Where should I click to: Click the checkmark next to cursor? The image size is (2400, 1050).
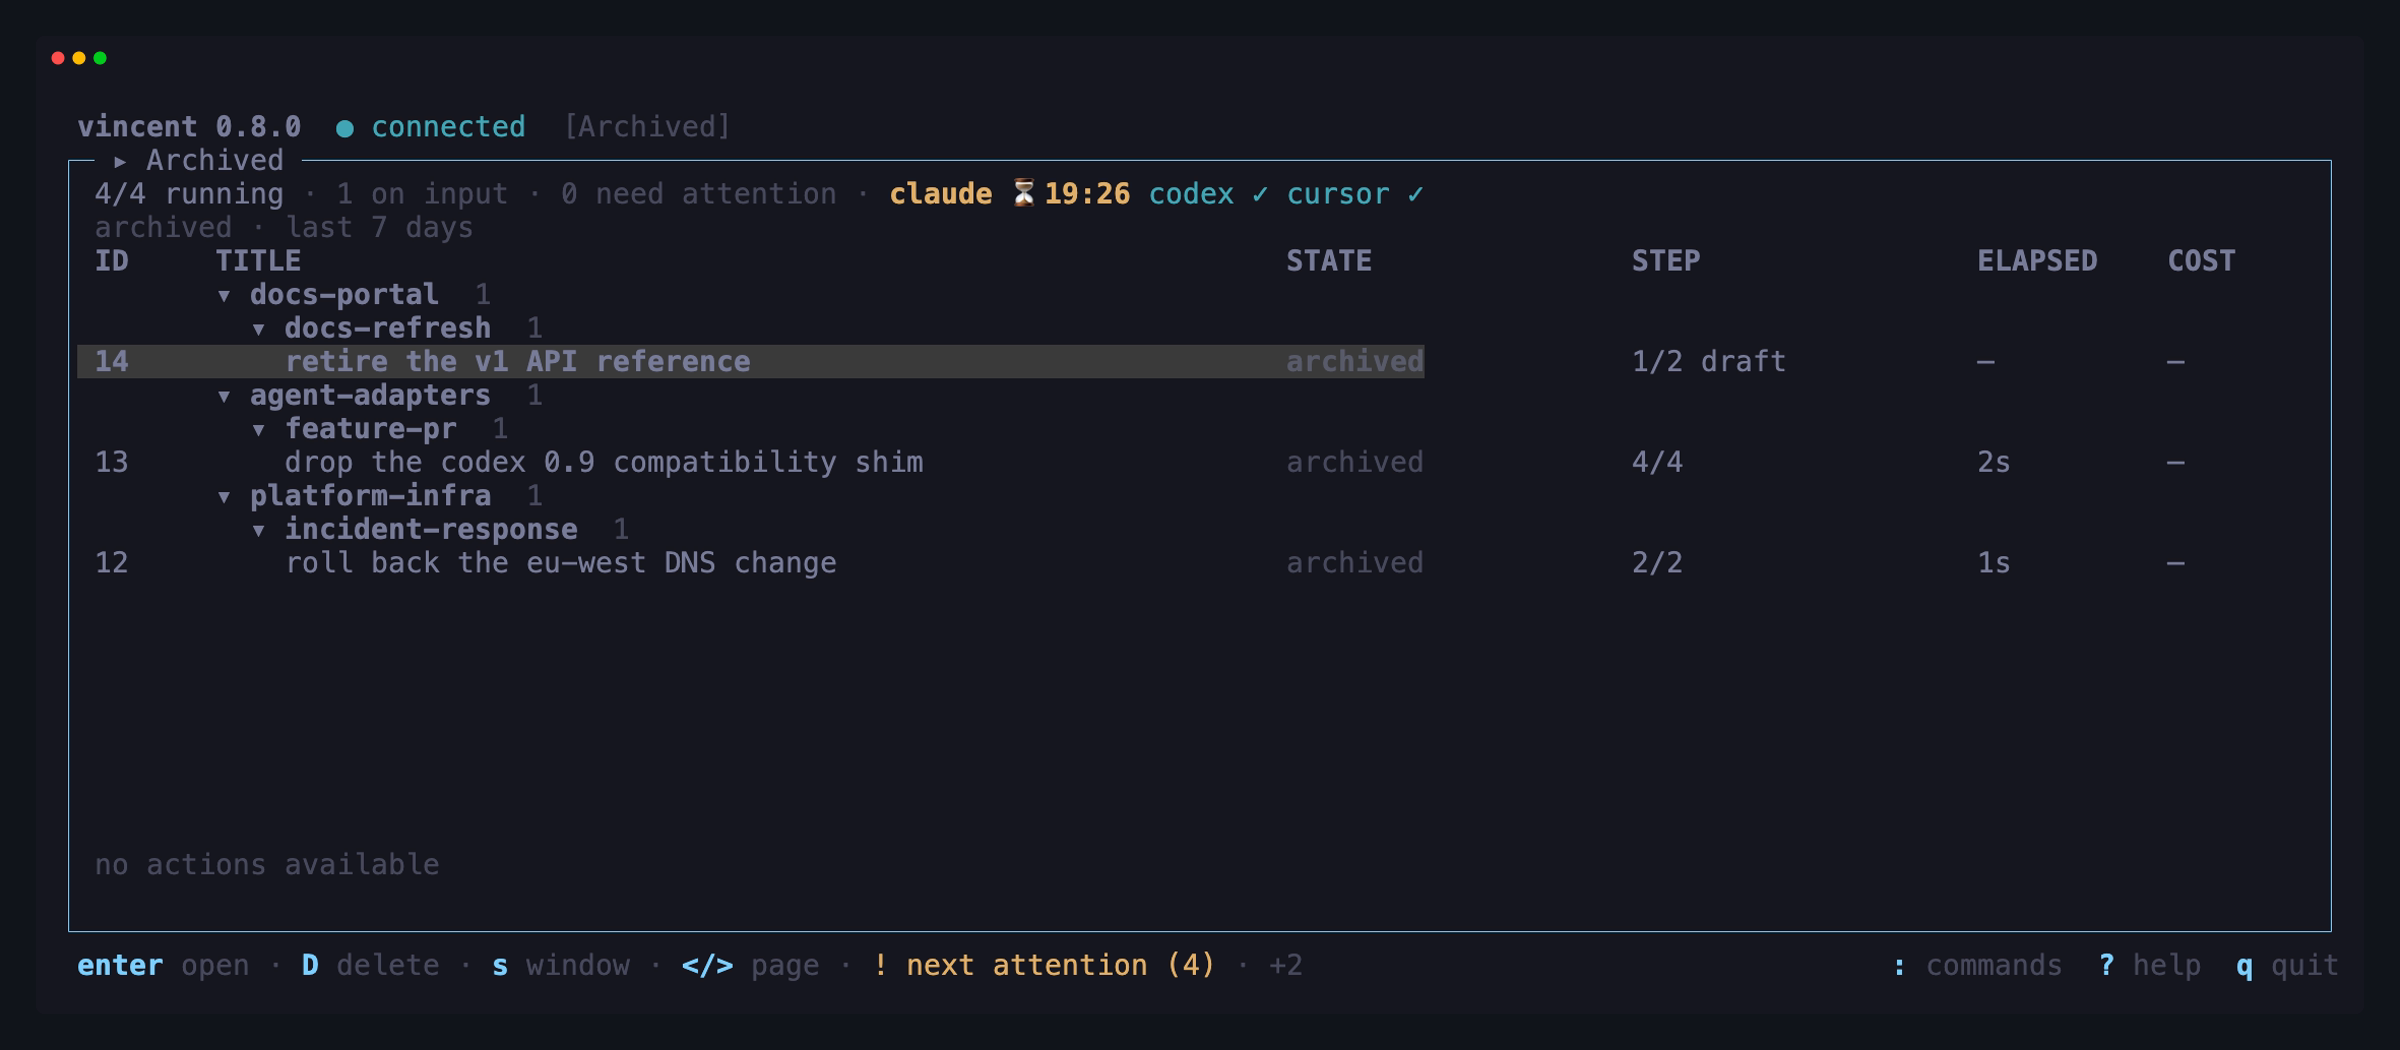point(1415,194)
